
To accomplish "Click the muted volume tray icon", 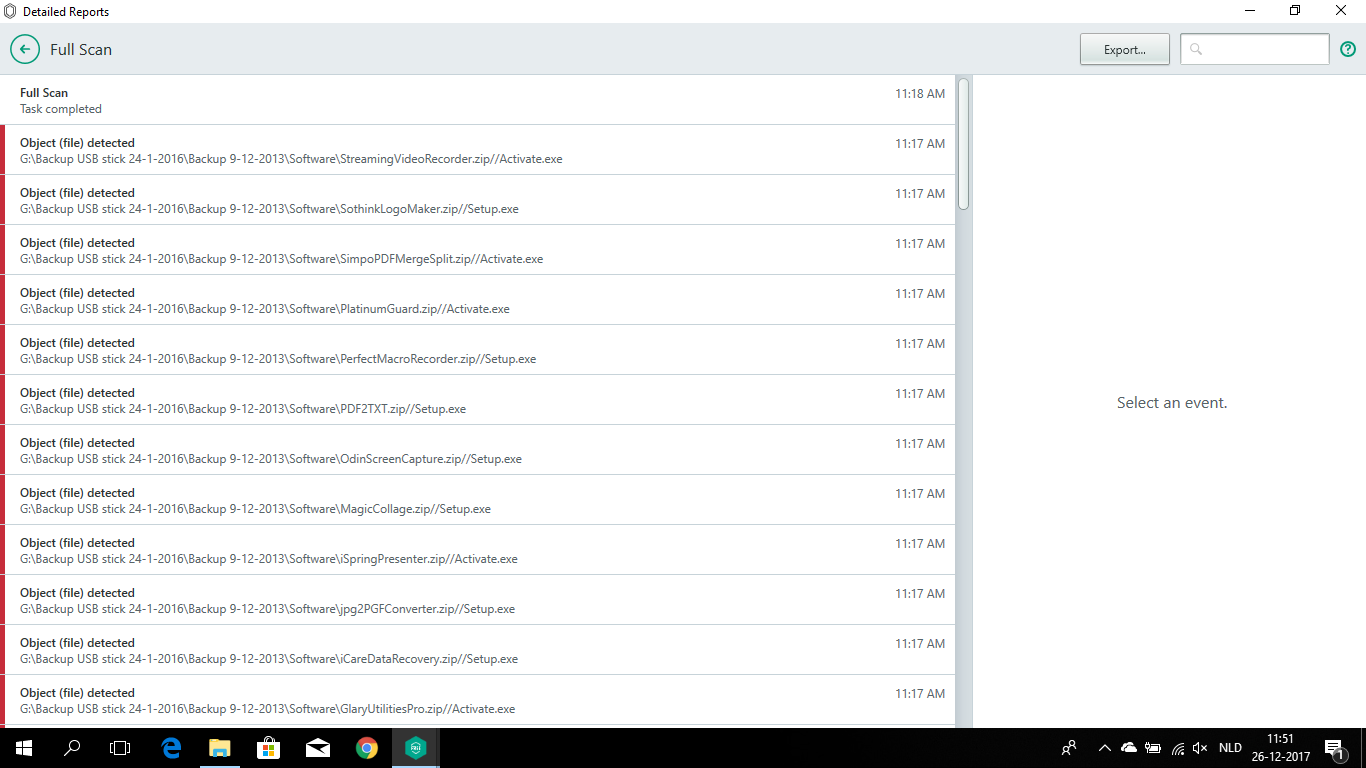I will pos(1201,747).
